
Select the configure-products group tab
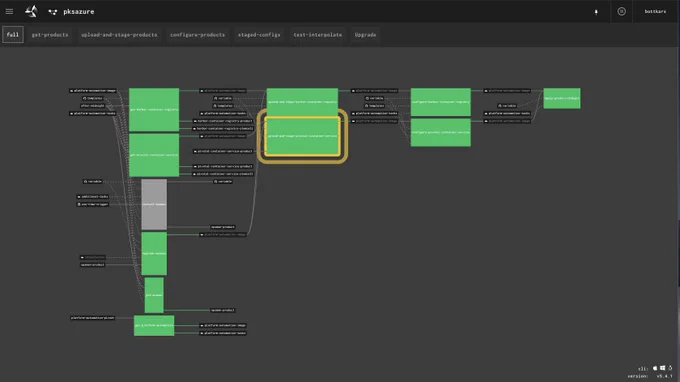click(x=197, y=35)
